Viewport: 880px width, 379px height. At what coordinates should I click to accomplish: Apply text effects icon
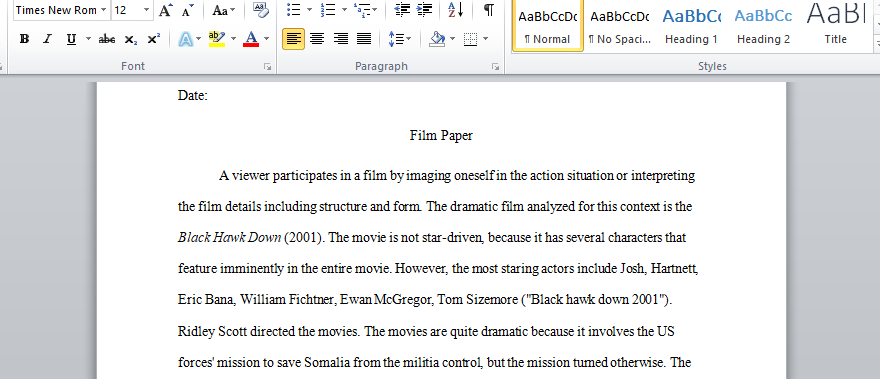(x=185, y=39)
